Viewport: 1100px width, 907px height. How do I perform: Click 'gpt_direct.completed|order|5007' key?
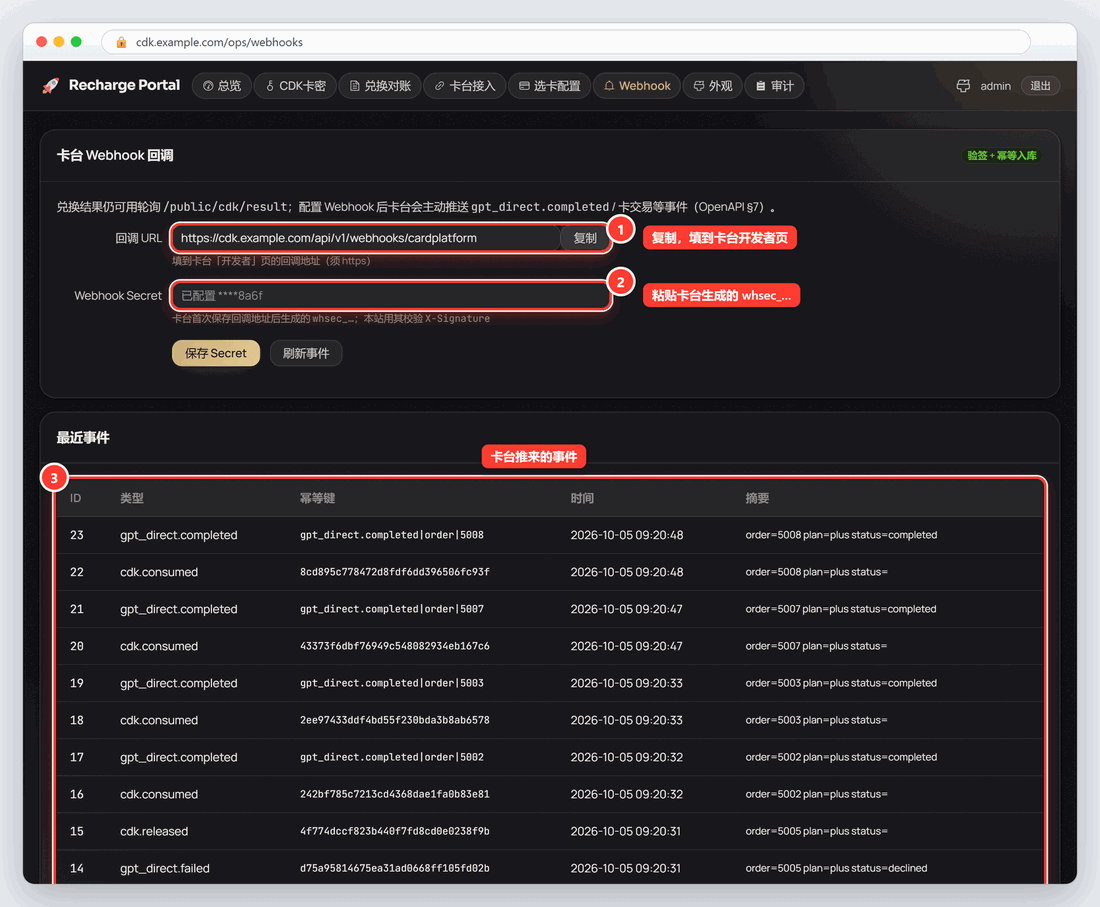coord(391,609)
